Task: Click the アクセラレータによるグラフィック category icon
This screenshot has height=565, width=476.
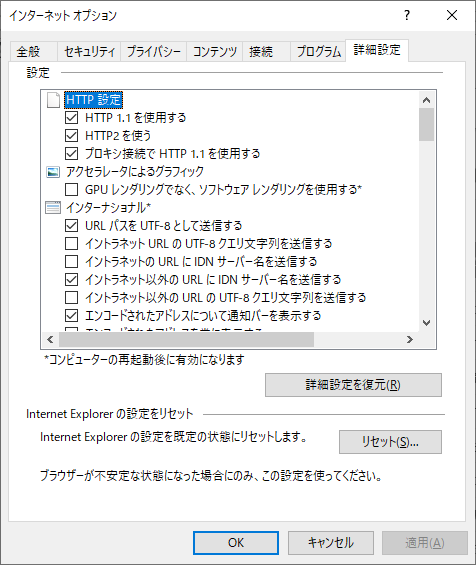Action: [53, 172]
